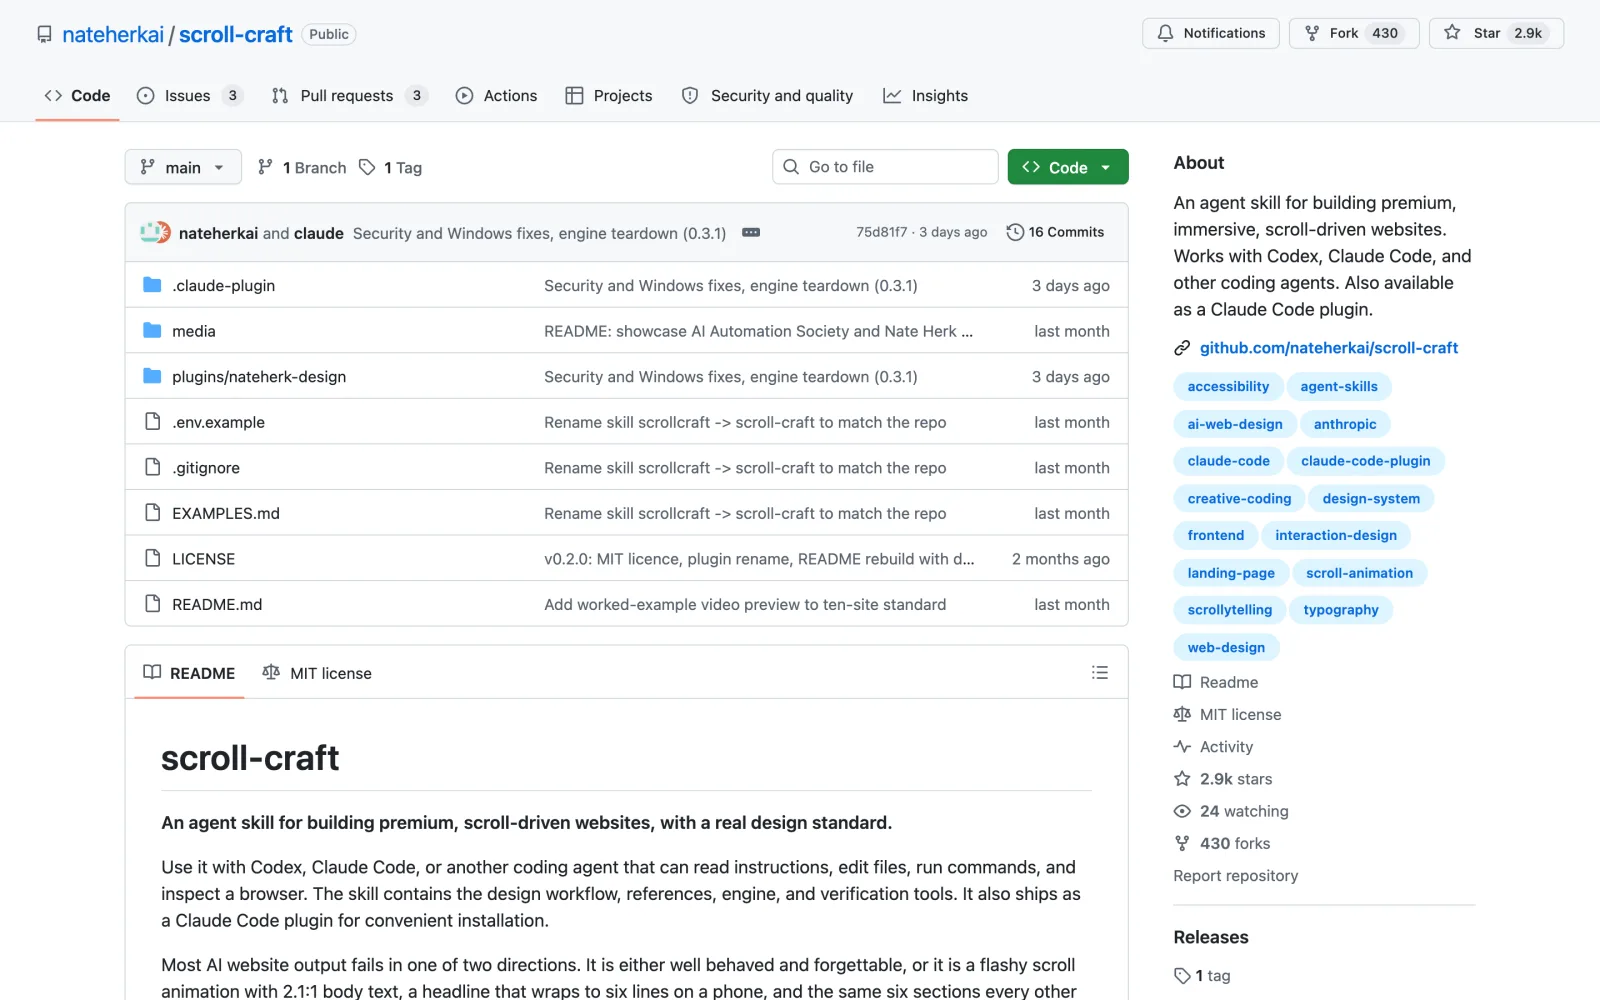Open github.com/nateherkai/scroll-craft link
Image resolution: width=1600 pixels, height=1000 pixels.
click(x=1329, y=348)
